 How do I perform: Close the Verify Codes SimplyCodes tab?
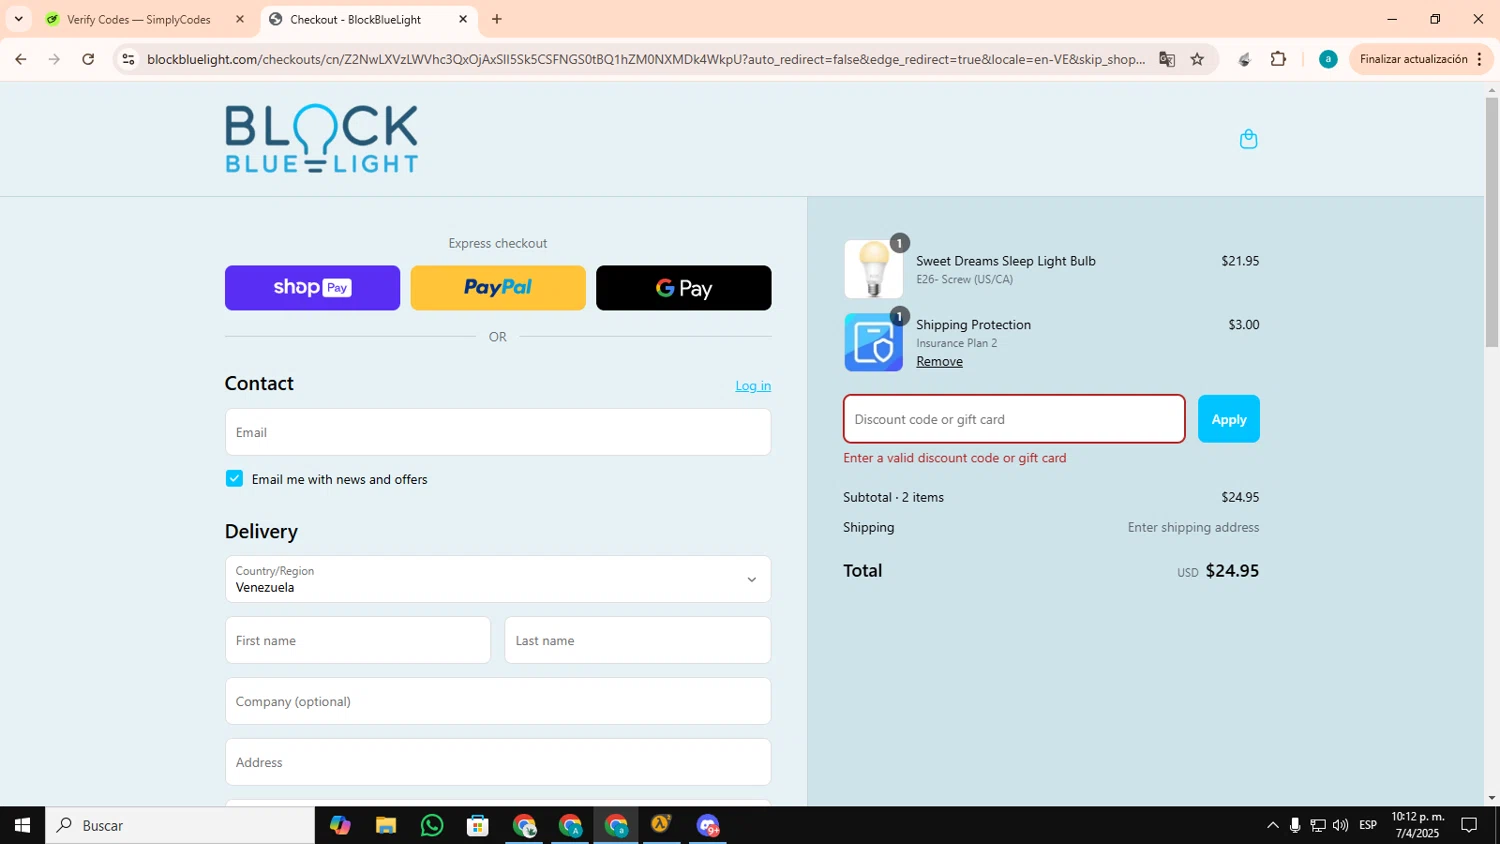[x=240, y=19]
